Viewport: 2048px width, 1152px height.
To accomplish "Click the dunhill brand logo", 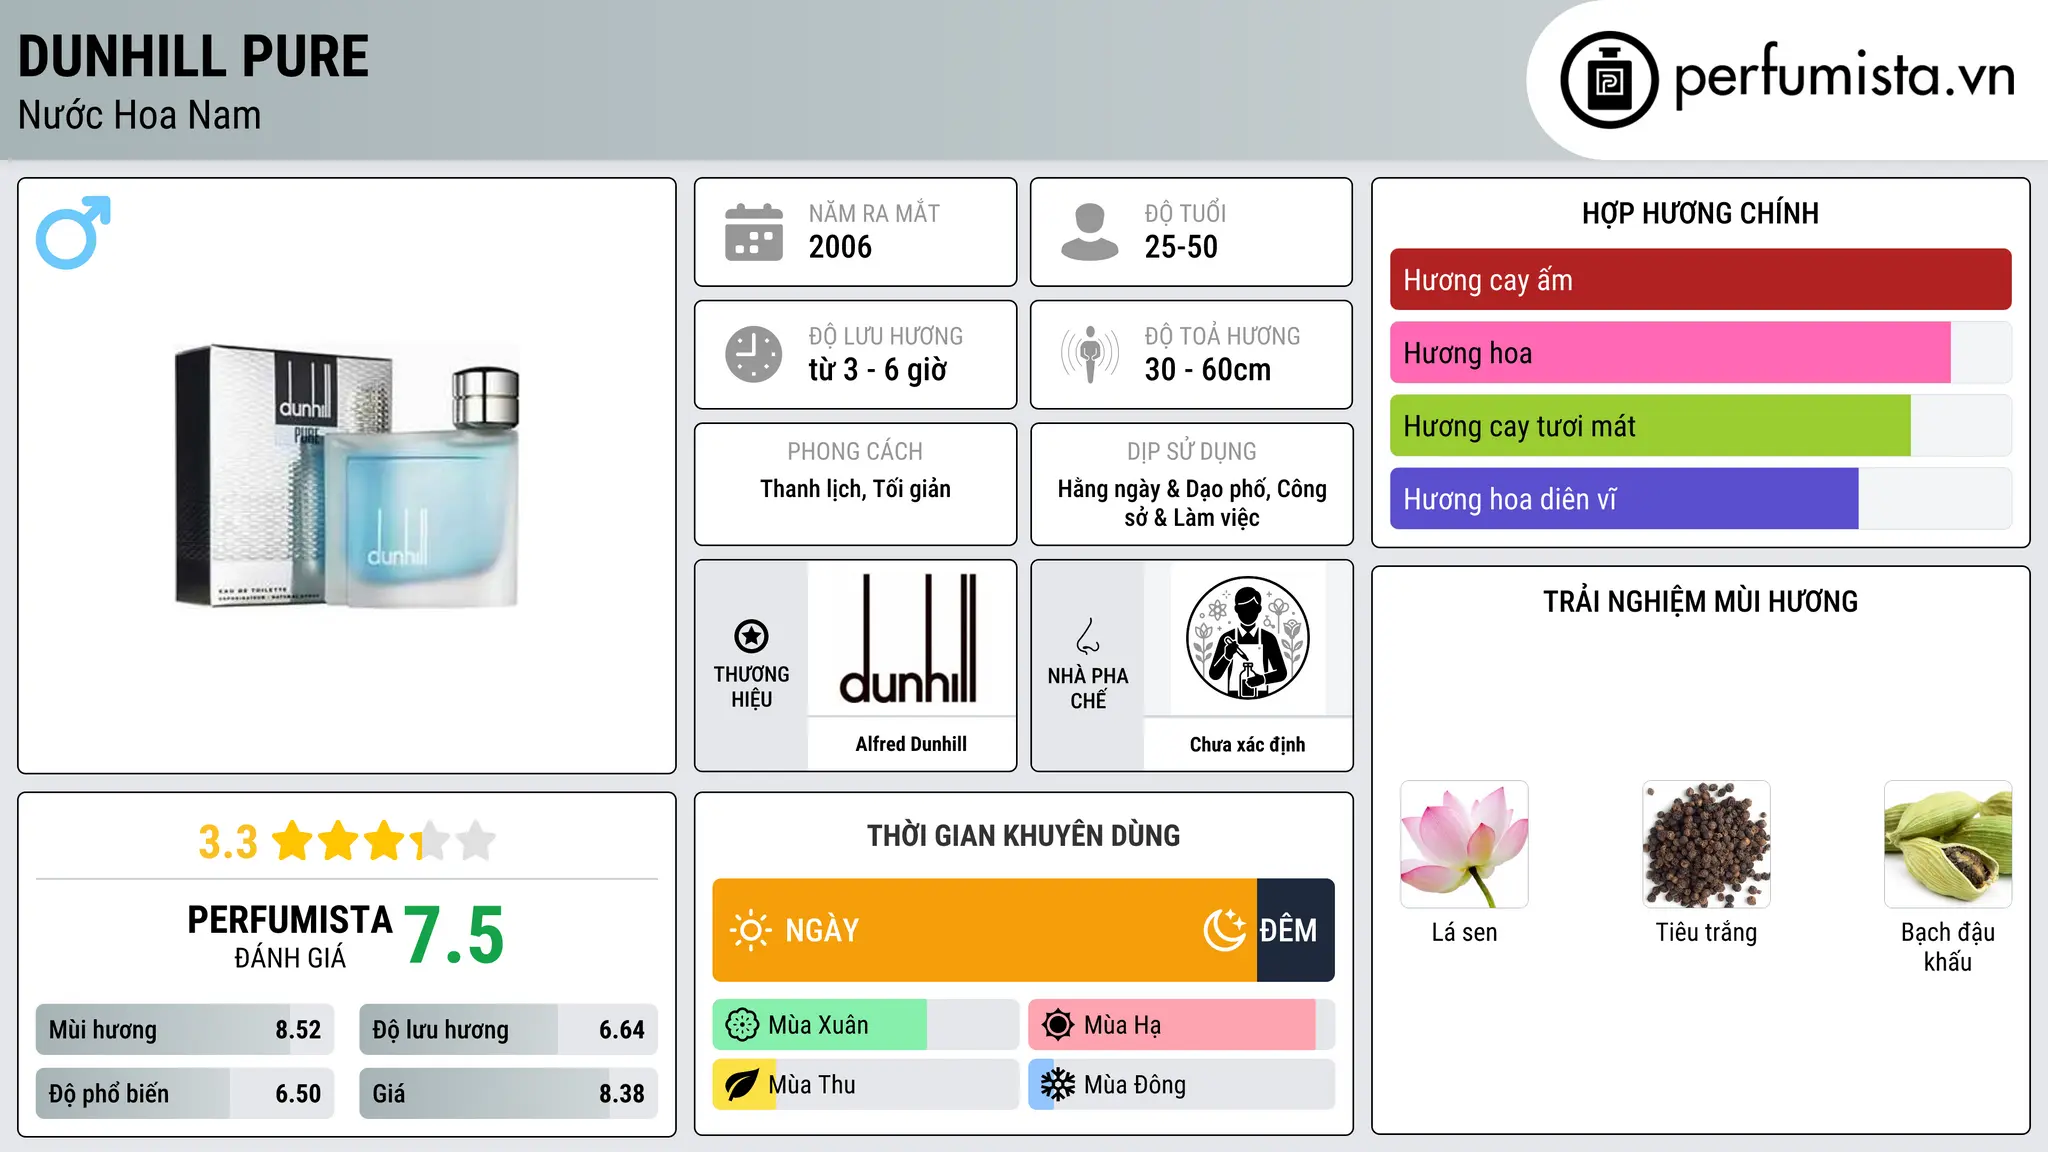I will [x=909, y=639].
